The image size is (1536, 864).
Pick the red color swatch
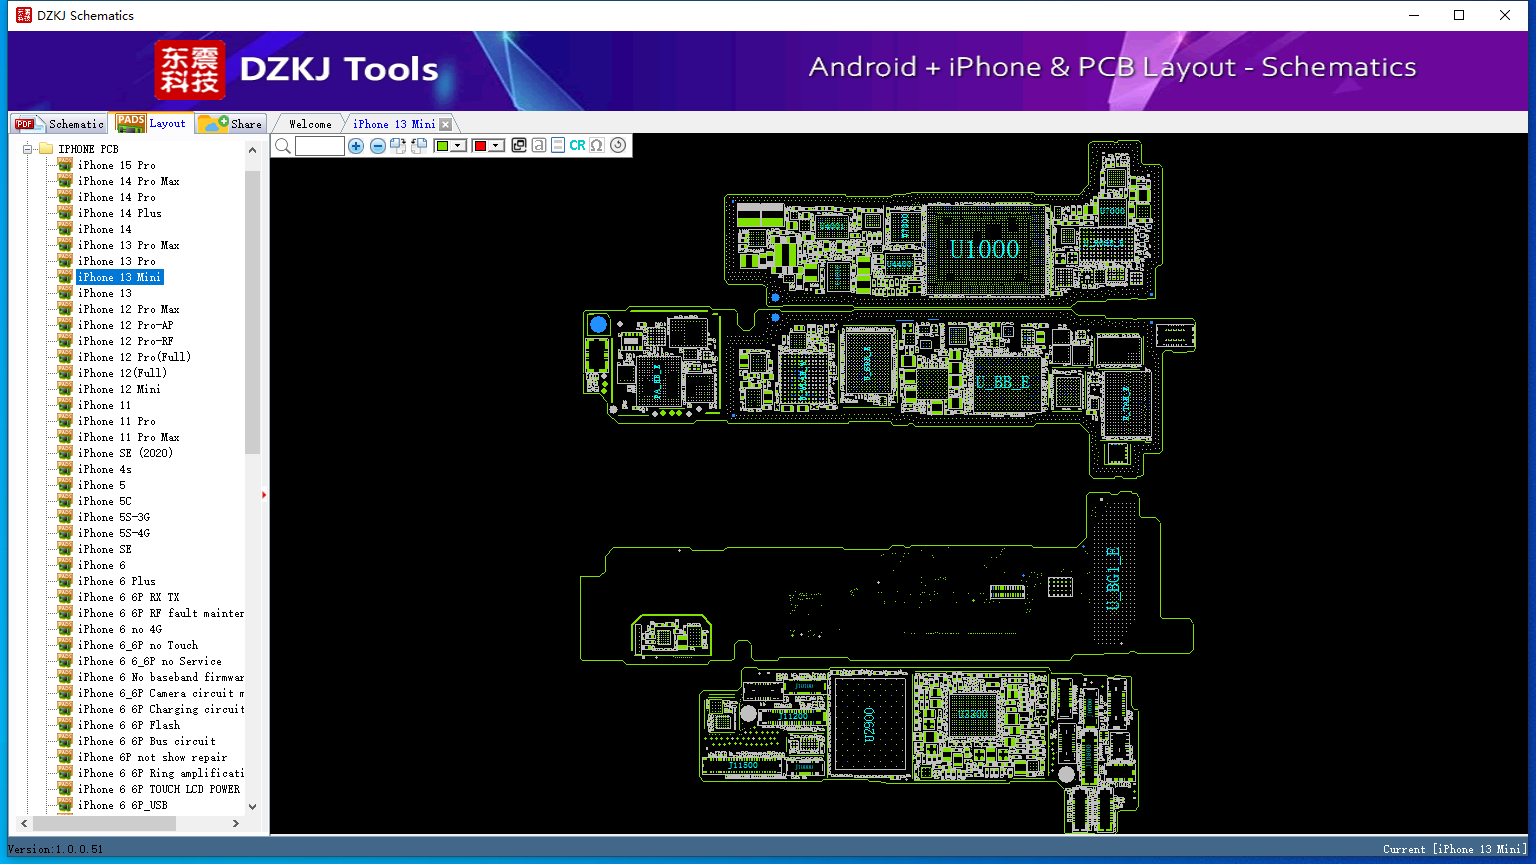point(480,146)
